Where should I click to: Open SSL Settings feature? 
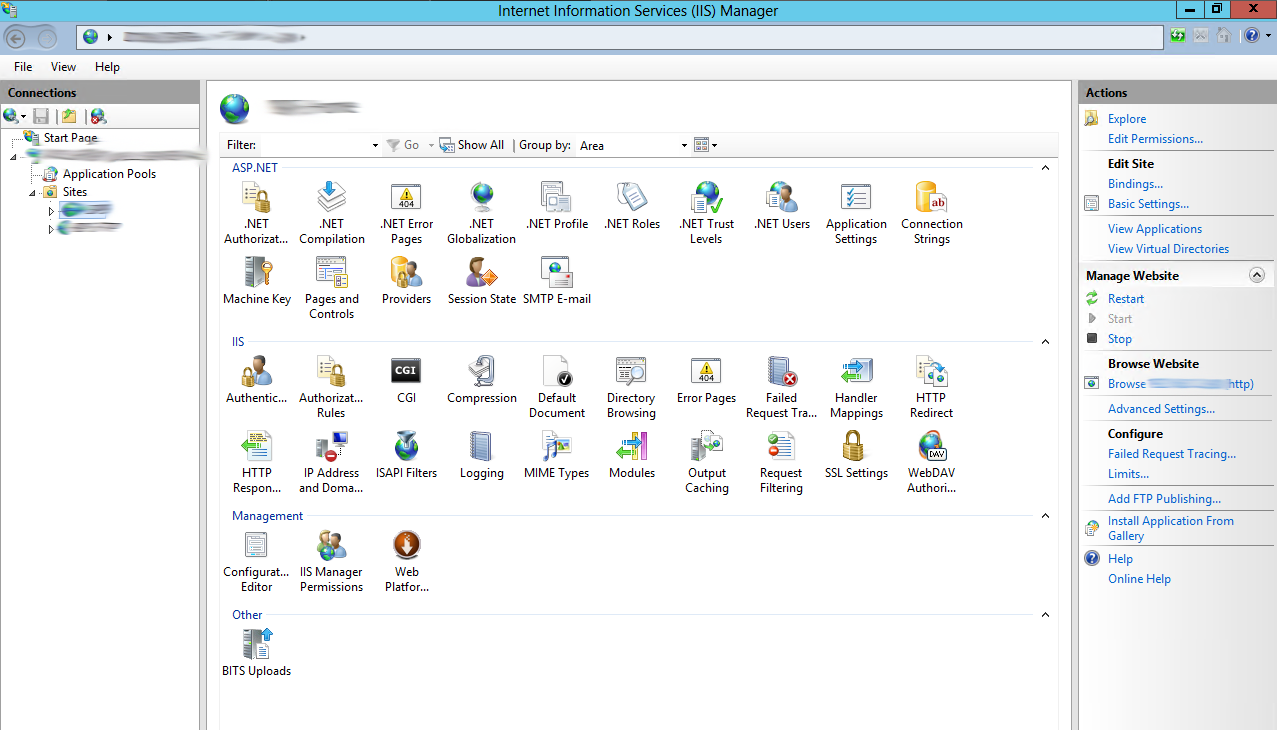(x=856, y=455)
